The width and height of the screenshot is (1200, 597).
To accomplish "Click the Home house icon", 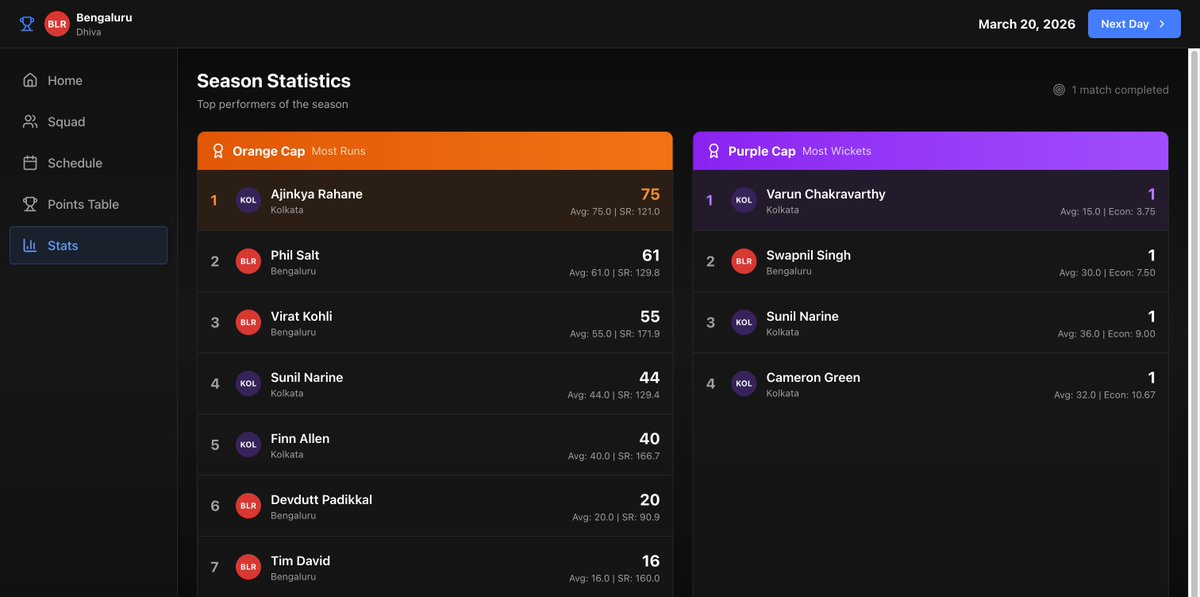I will click(x=30, y=80).
